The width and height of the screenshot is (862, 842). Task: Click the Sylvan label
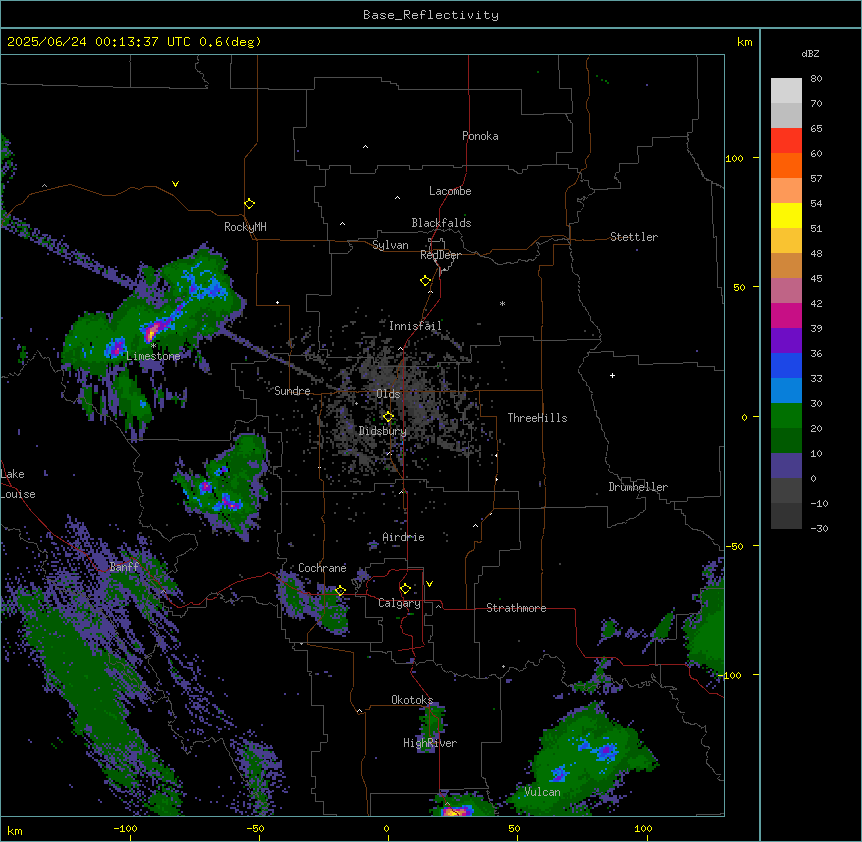point(390,245)
